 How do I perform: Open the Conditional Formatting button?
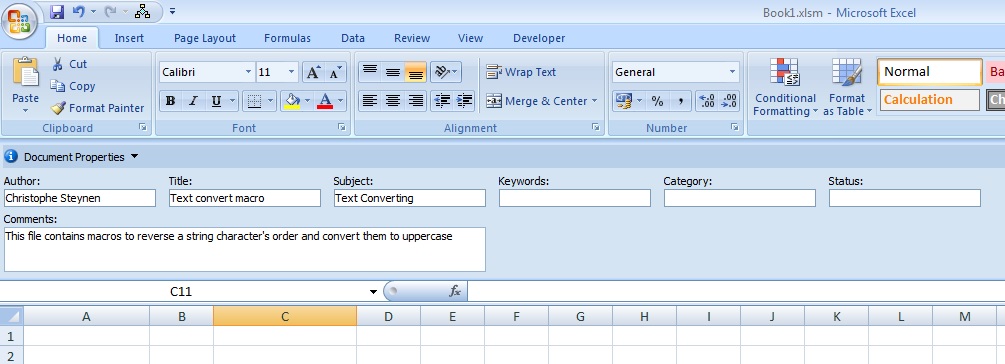coord(785,87)
